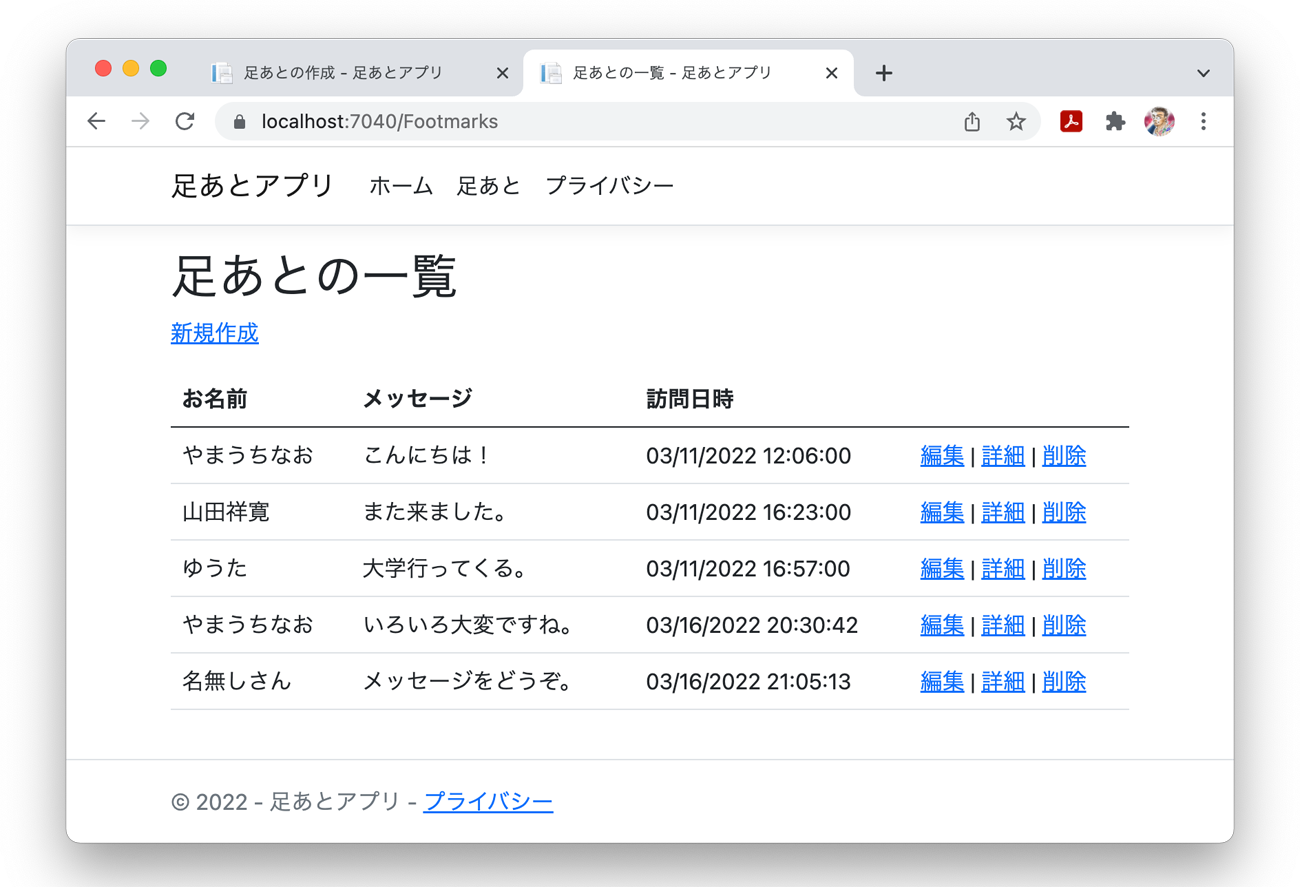
Task: Click the name cell 山田祥寛
Action: point(226,512)
